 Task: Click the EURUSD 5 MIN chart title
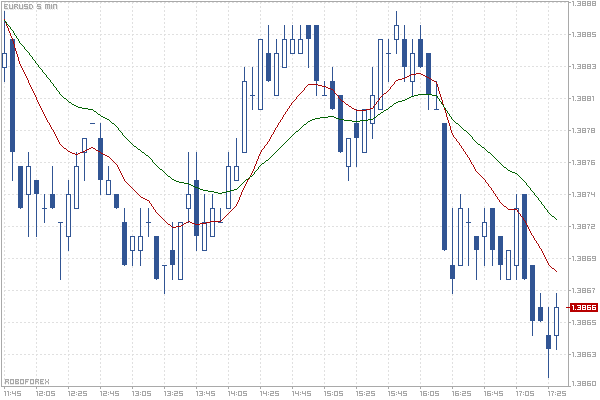(31, 7)
